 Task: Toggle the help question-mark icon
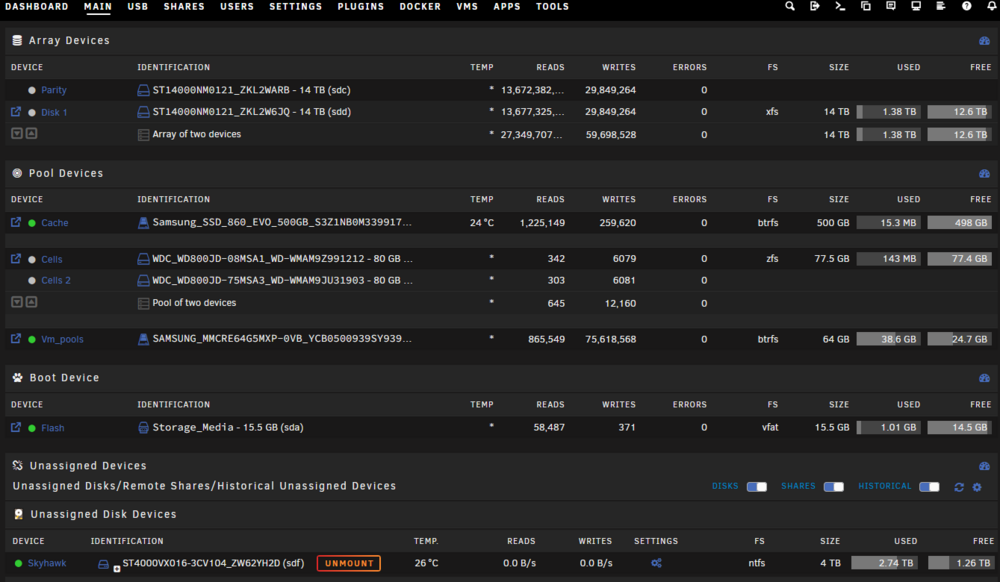[x=967, y=6]
